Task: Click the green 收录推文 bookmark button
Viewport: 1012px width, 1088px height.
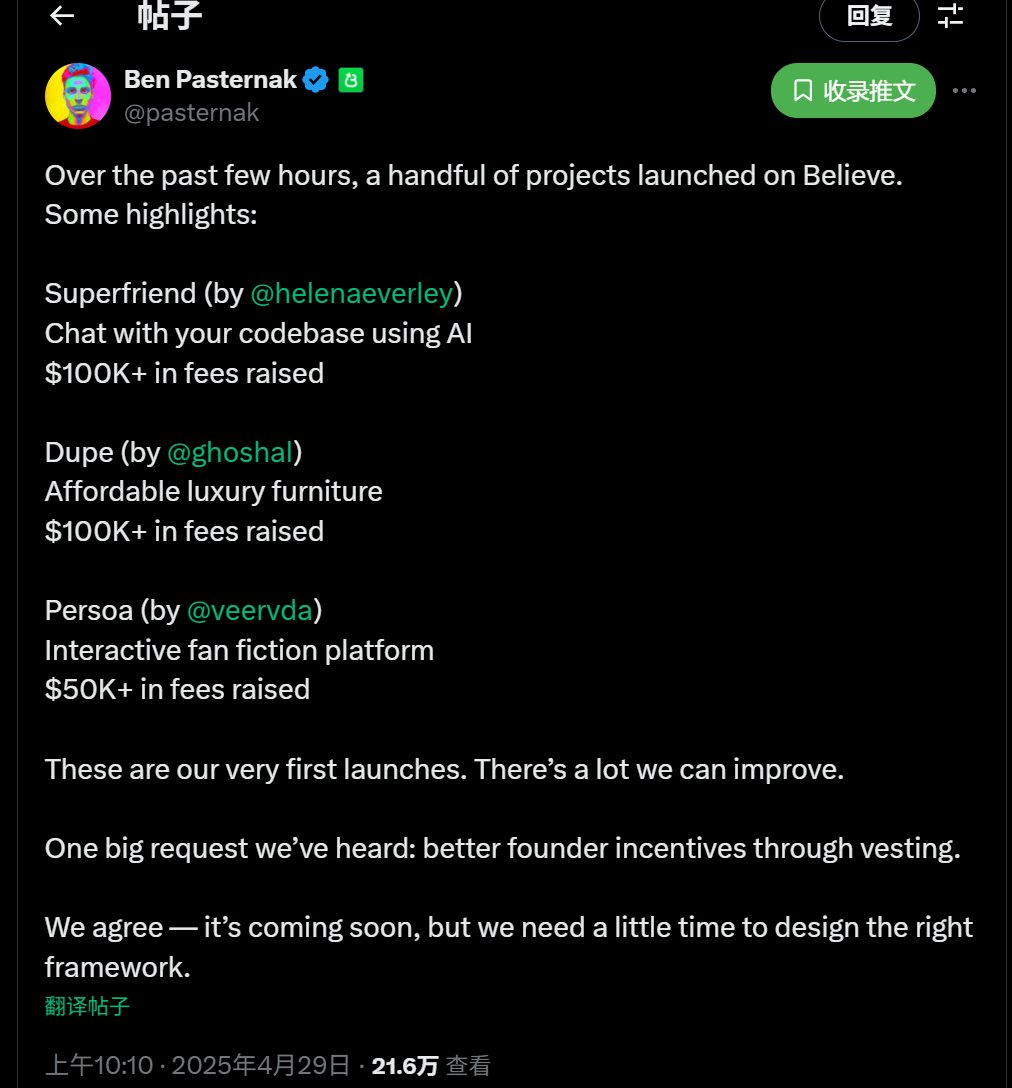Action: (x=853, y=90)
